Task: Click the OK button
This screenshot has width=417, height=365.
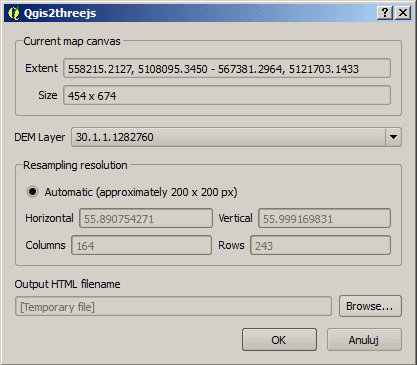Action: [x=279, y=340]
